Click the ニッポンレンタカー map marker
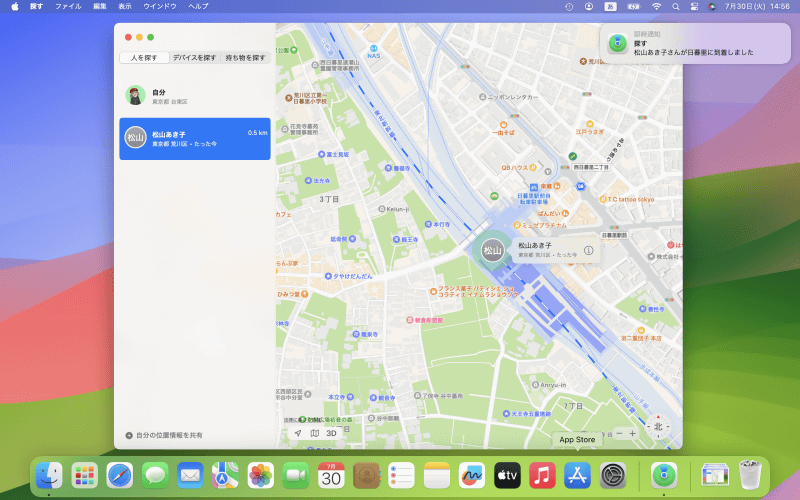The height and width of the screenshot is (500, 800). point(483,97)
